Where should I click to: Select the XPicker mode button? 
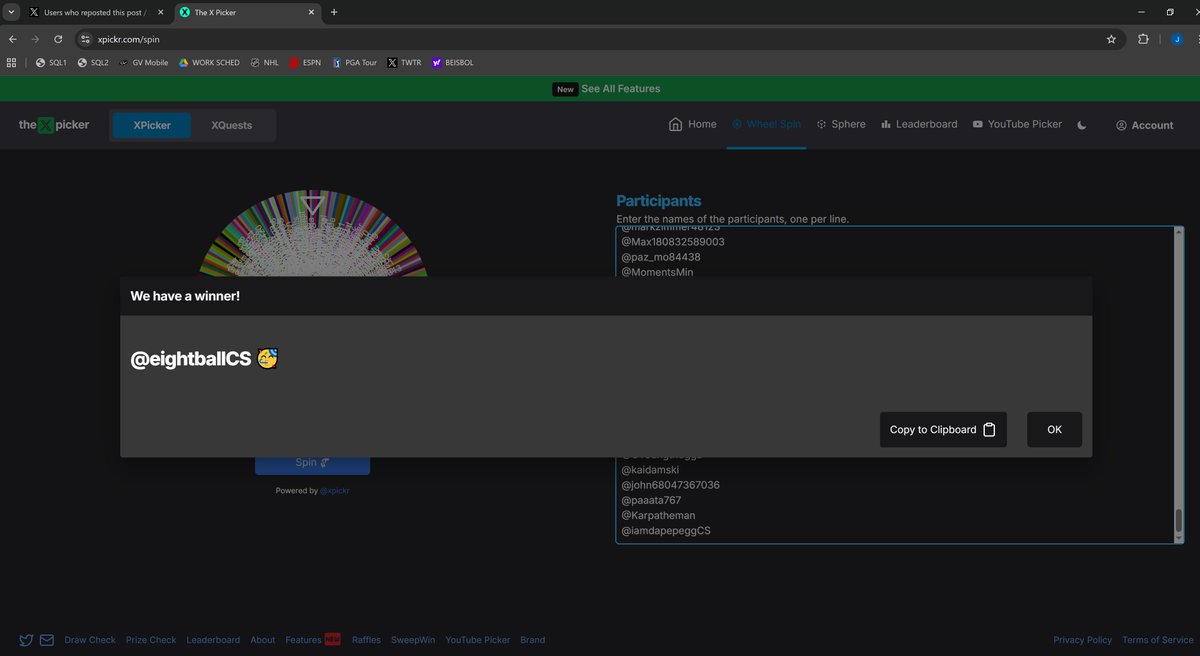[x=152, y=125]
